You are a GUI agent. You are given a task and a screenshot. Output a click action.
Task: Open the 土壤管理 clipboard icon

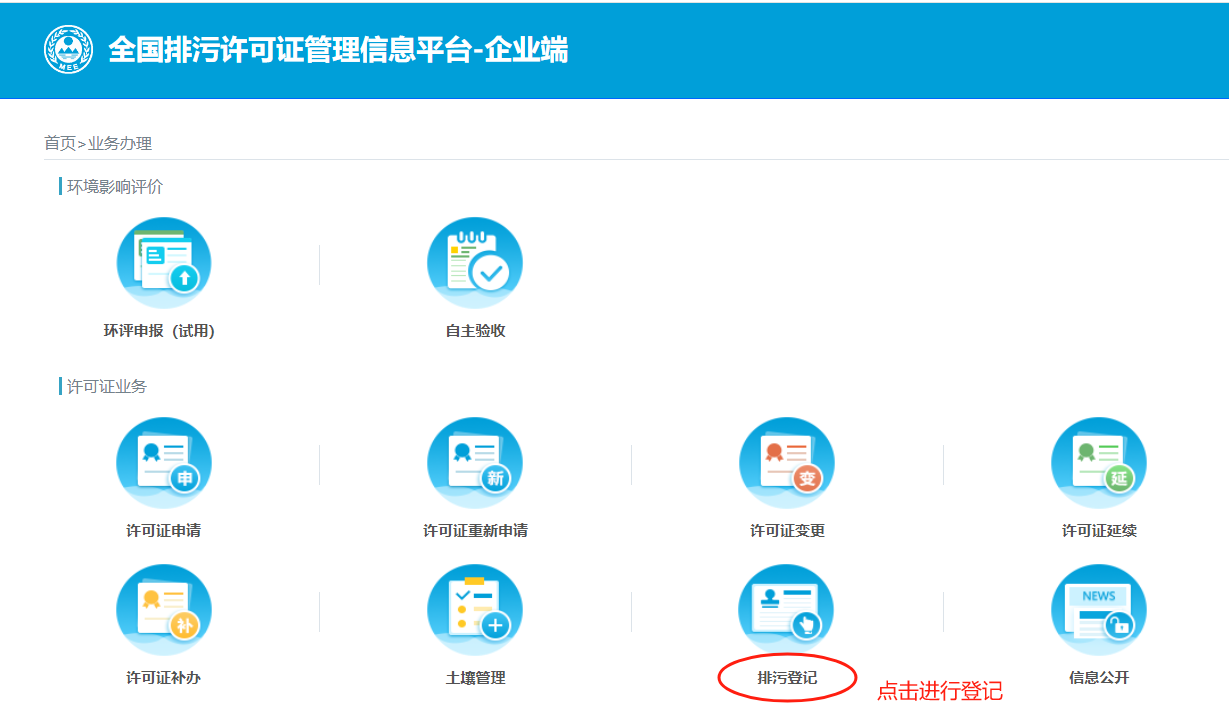[475, 611]
